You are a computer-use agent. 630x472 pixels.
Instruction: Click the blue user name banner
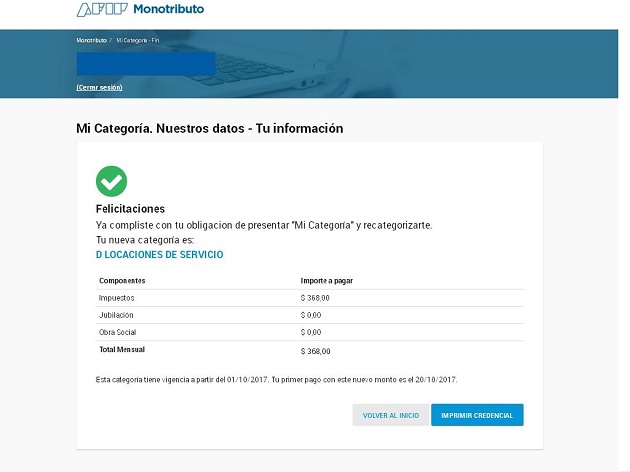pyautogui.click(x=146, y=64)
